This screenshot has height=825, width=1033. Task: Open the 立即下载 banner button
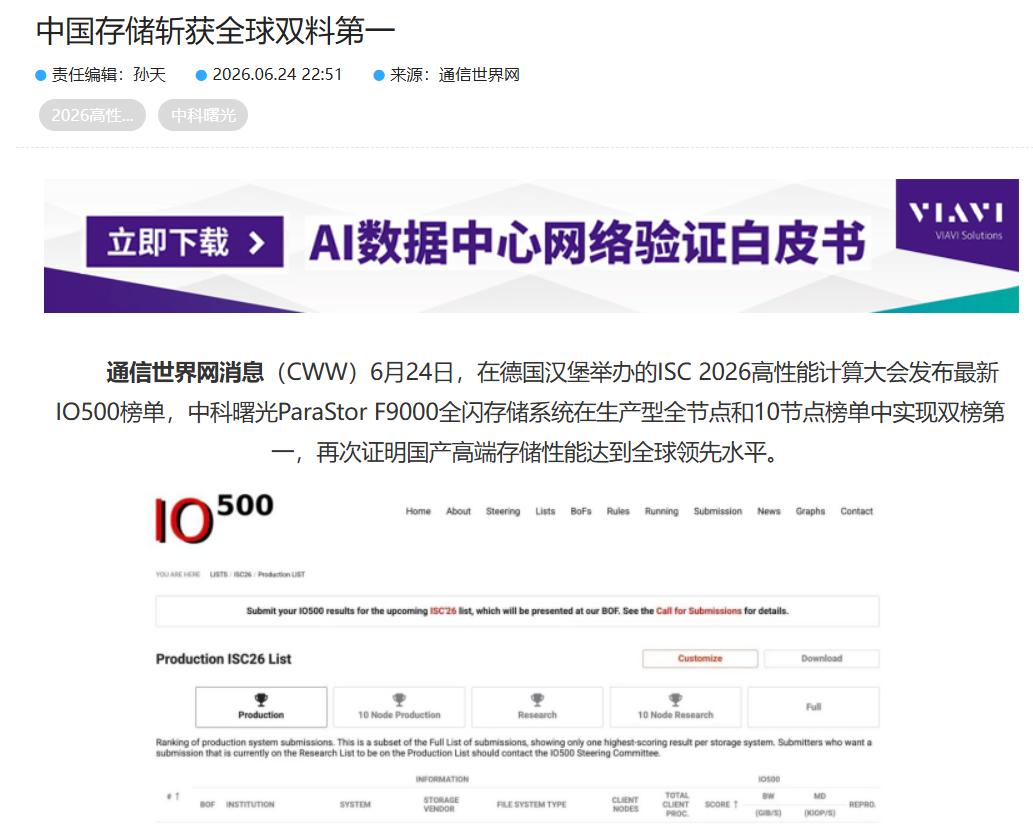click(185, 242)
